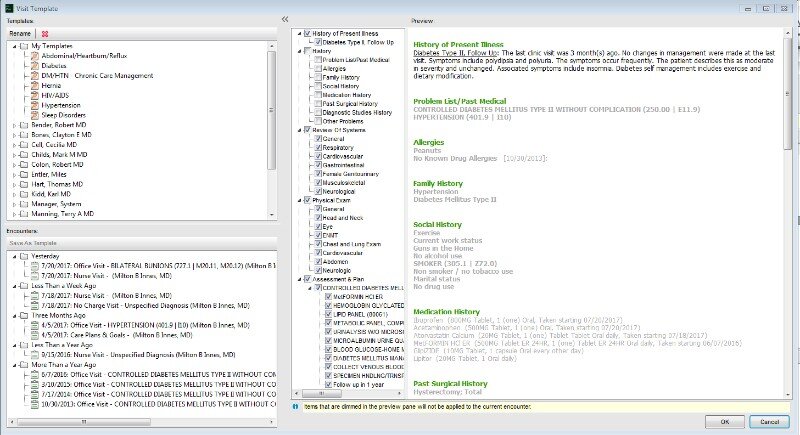The height and width of the screenshot is (435, 800).
Task: Click the red delete template icon
Action: [x=45, y=33]
